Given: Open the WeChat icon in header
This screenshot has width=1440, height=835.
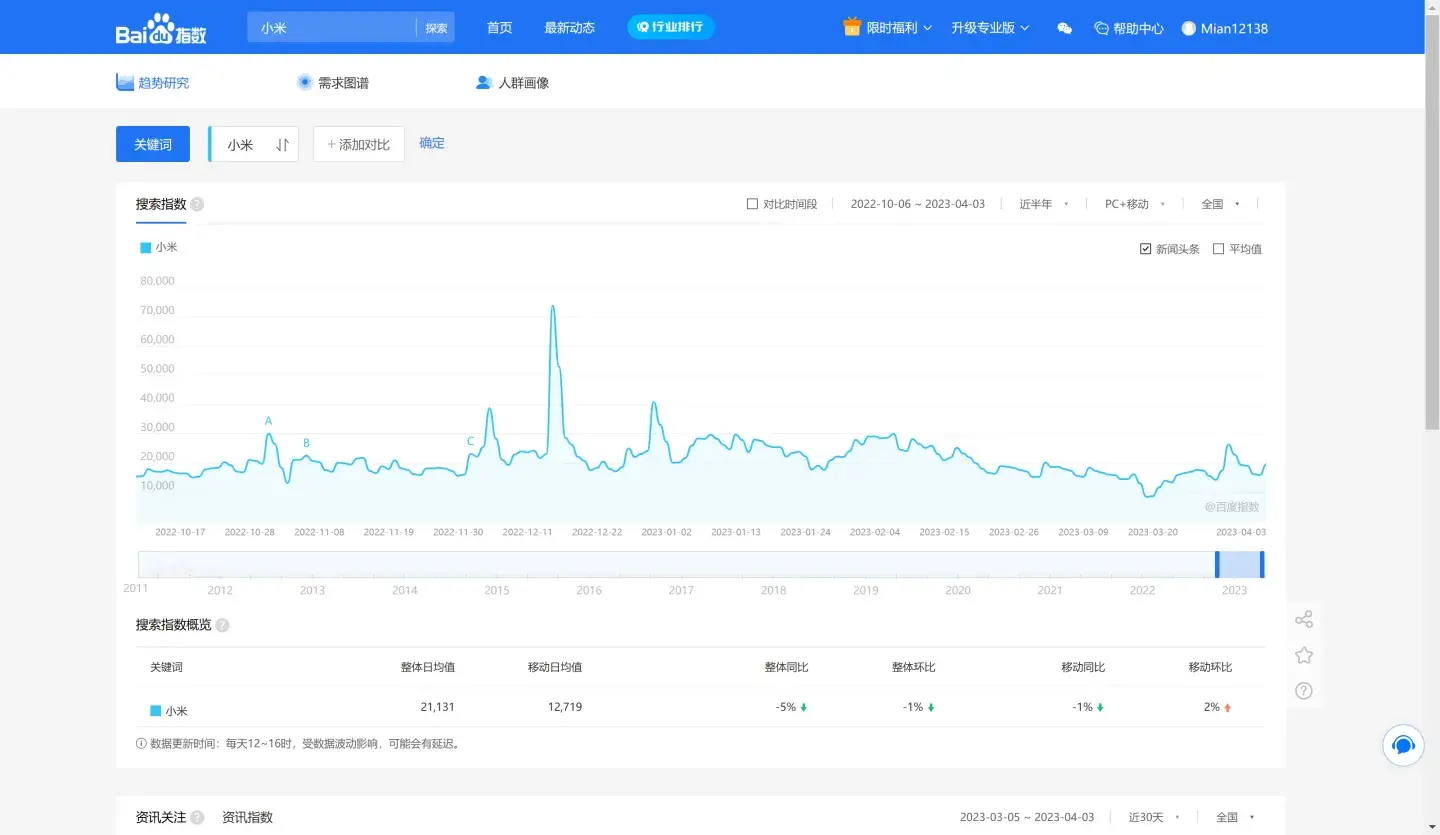Looking at the screenshot, I should tap(1064, 29).
